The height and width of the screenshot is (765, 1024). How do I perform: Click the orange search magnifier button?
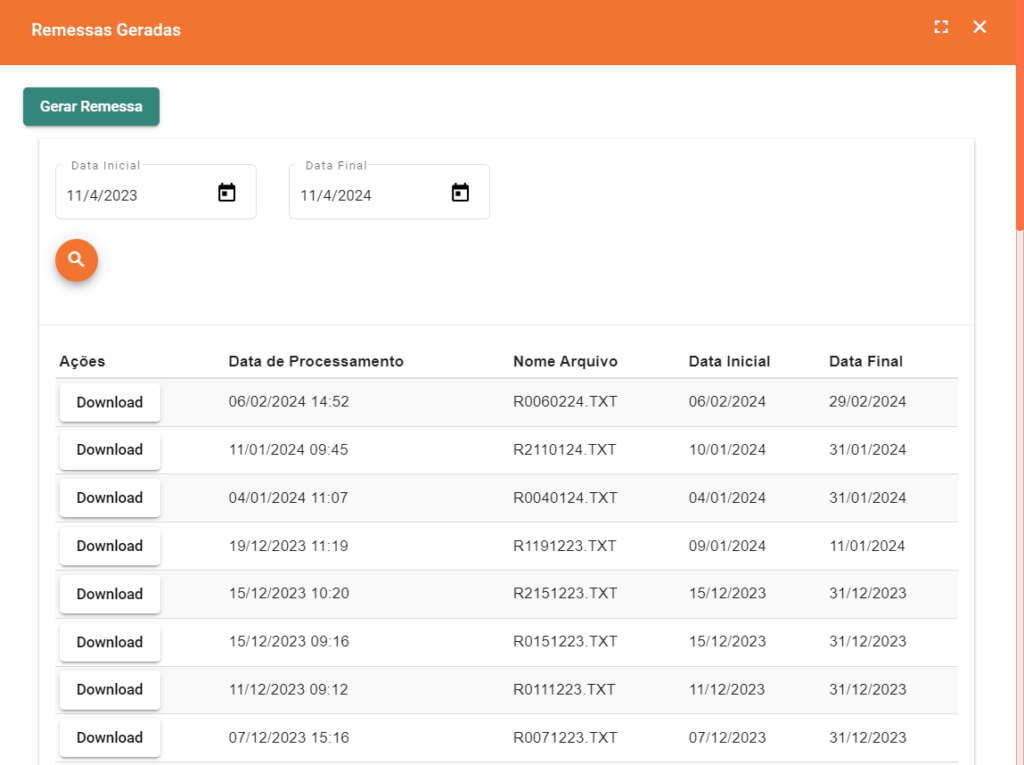[x=76, y=260]
